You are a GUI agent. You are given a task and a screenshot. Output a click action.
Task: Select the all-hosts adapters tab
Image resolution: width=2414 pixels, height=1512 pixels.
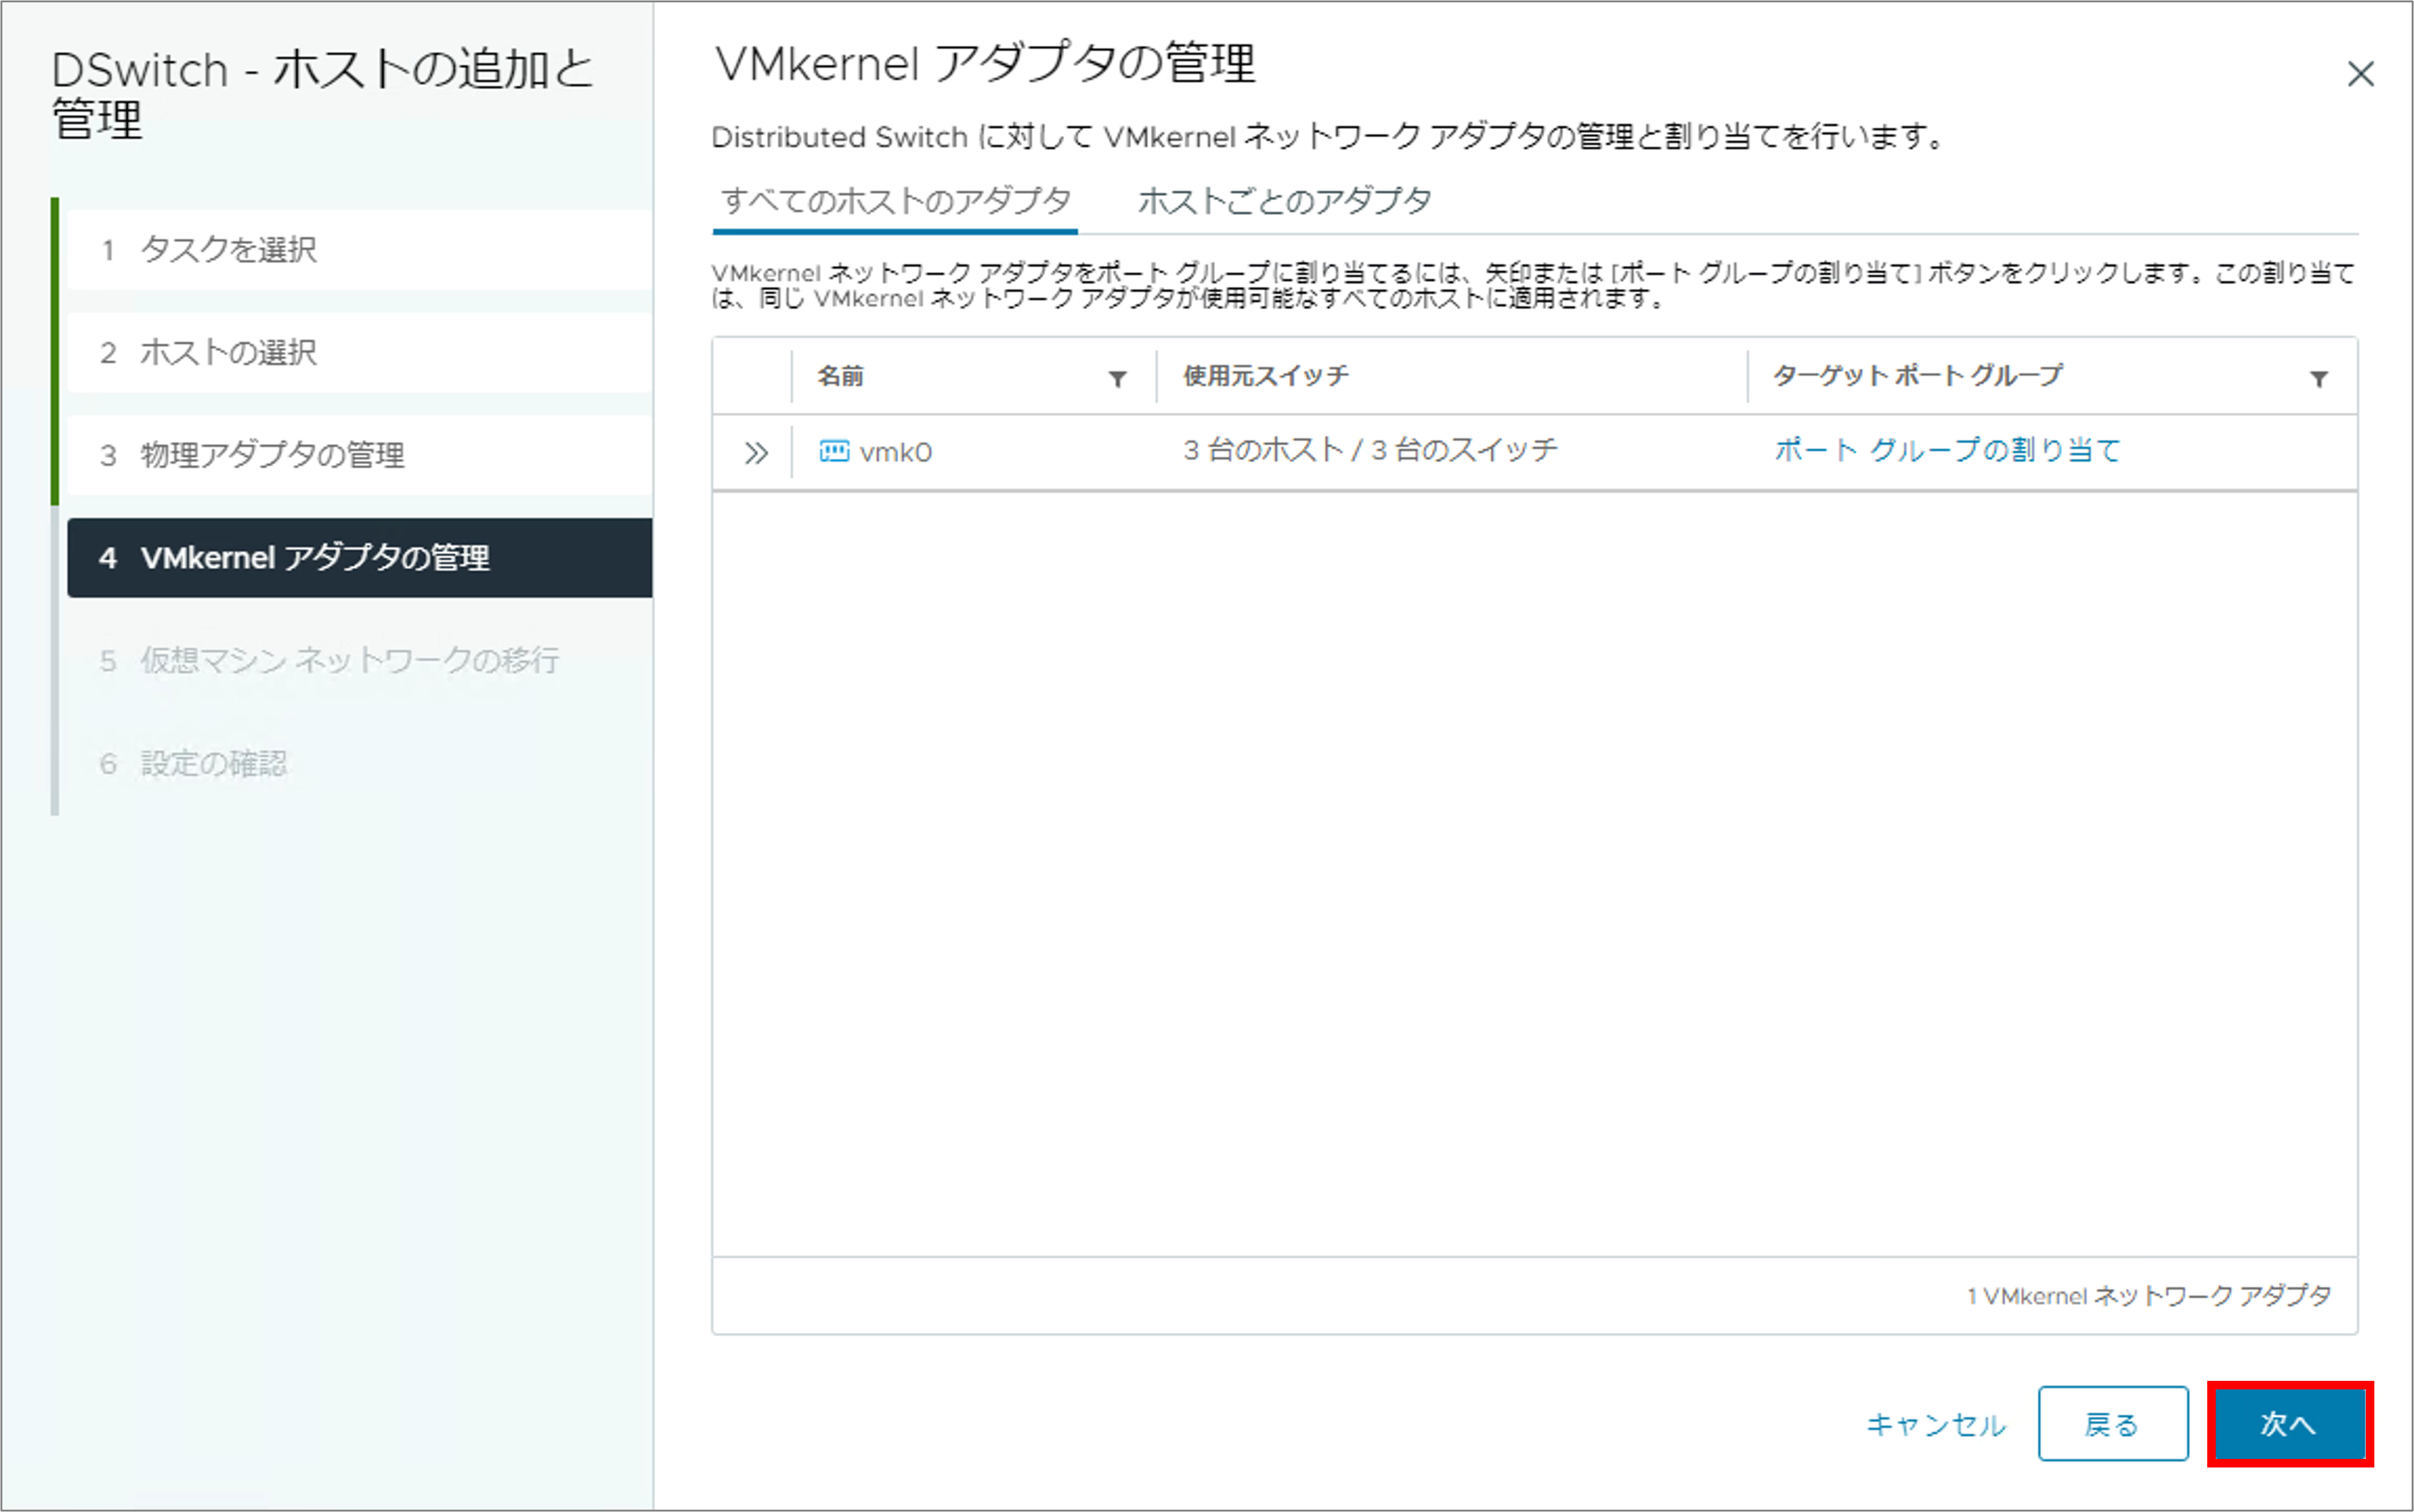point(895,202)
